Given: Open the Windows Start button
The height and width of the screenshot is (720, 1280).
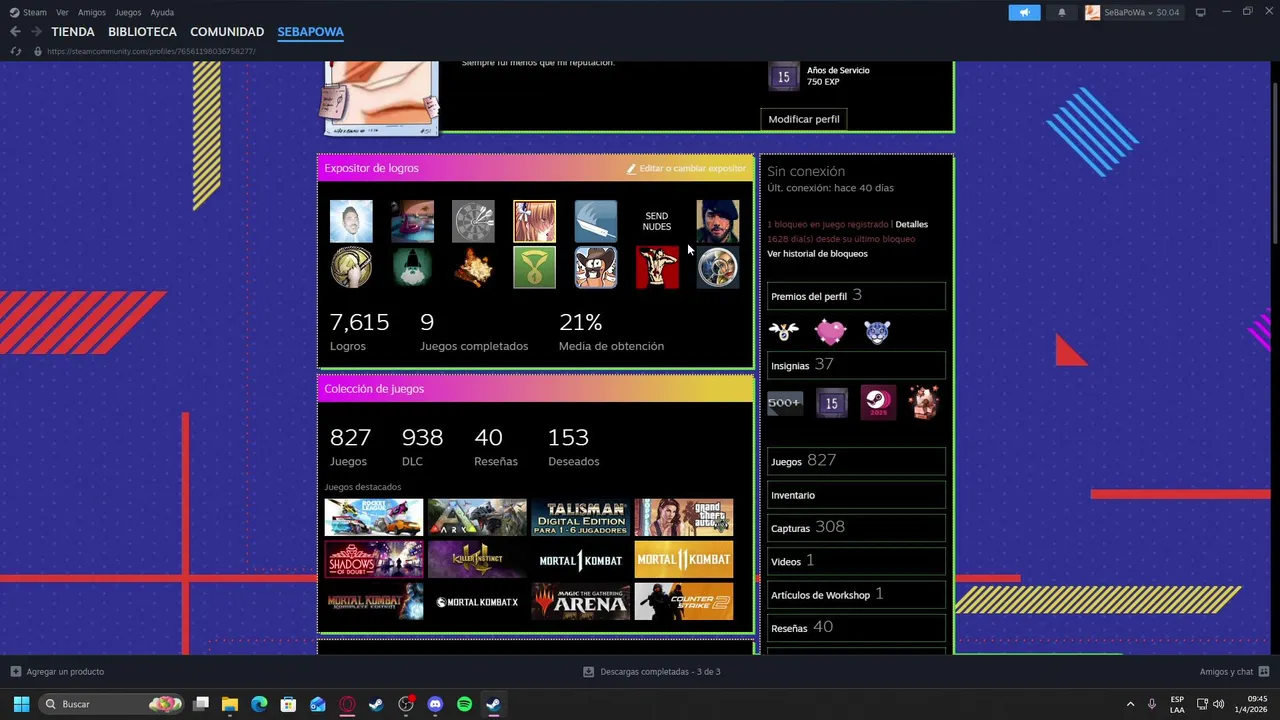Looking at the screenshot, I should [x=21, y=704].
